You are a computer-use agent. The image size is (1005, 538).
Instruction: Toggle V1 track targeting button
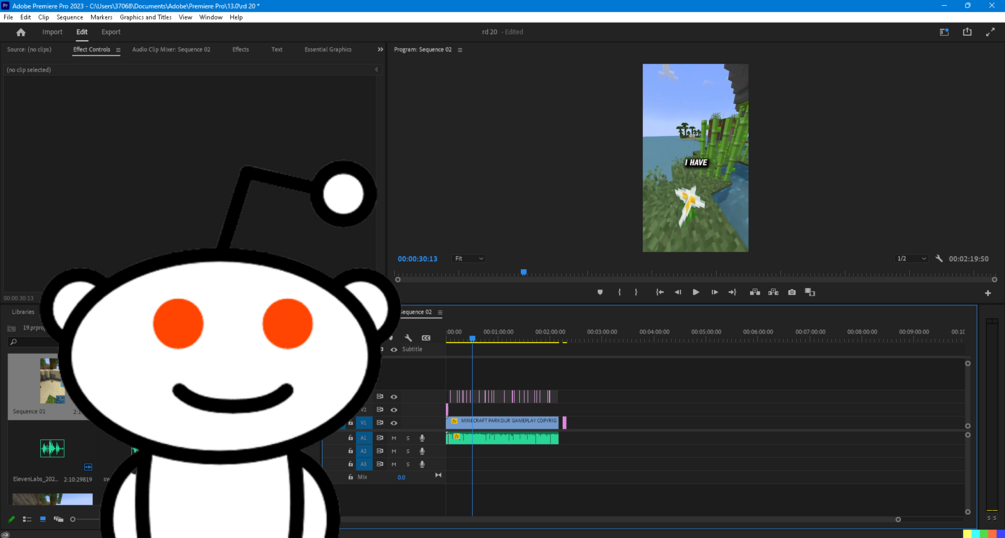[x=364, y=423]
